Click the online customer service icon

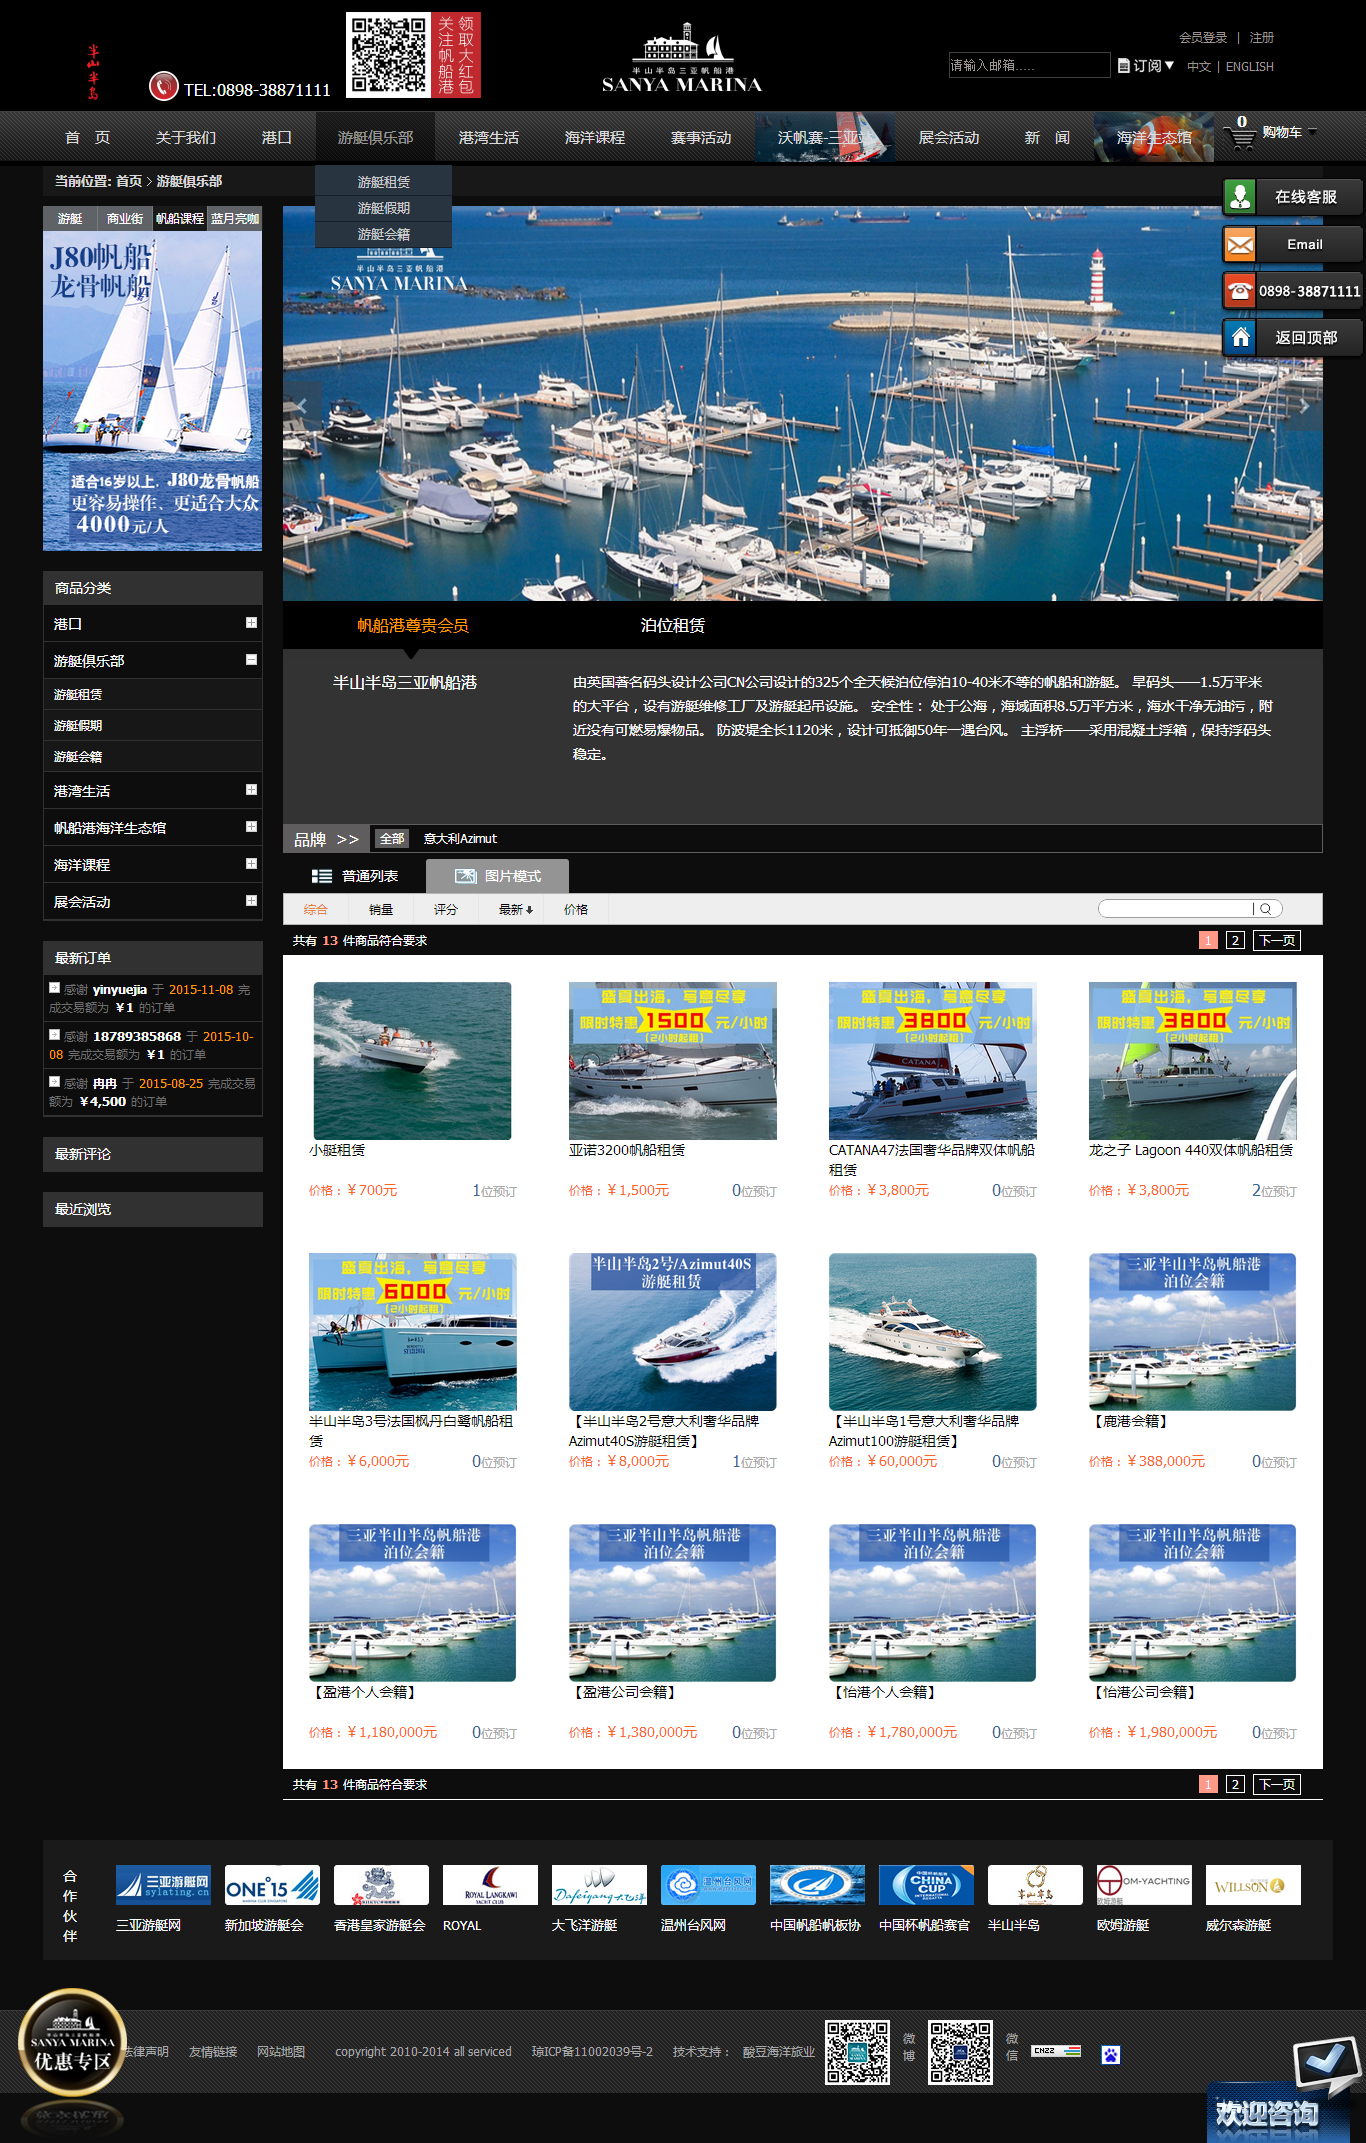tap(1240, 197)
